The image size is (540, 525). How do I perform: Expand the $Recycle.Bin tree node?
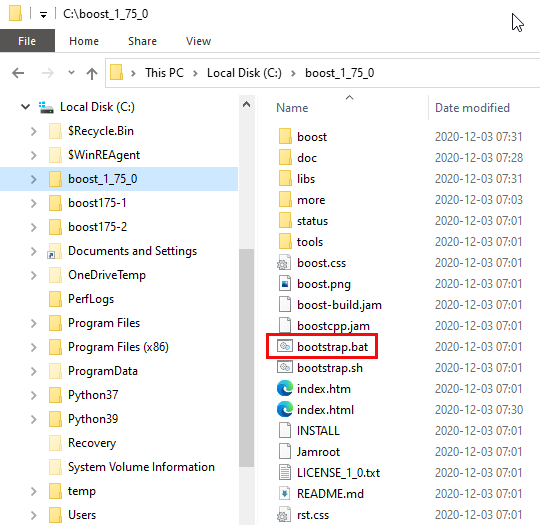pos(33,131)
